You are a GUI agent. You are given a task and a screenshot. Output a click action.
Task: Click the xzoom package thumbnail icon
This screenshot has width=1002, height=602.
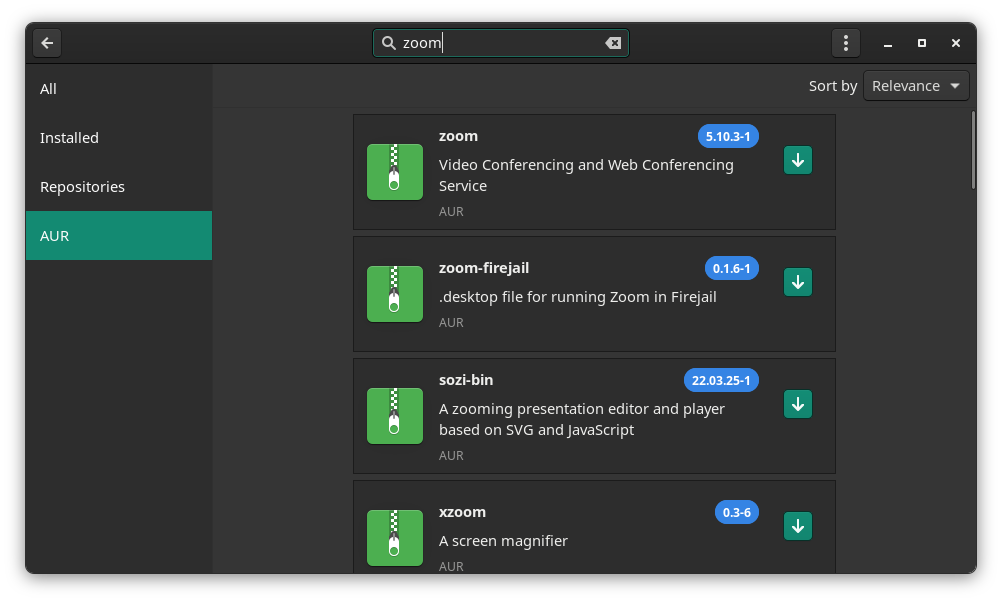[x=394, y=537]
